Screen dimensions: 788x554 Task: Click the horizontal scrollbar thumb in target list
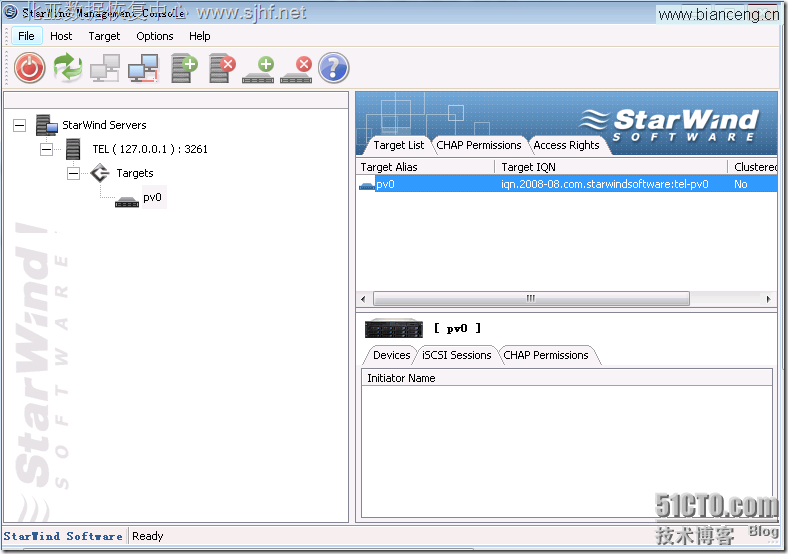click(531, 299)
